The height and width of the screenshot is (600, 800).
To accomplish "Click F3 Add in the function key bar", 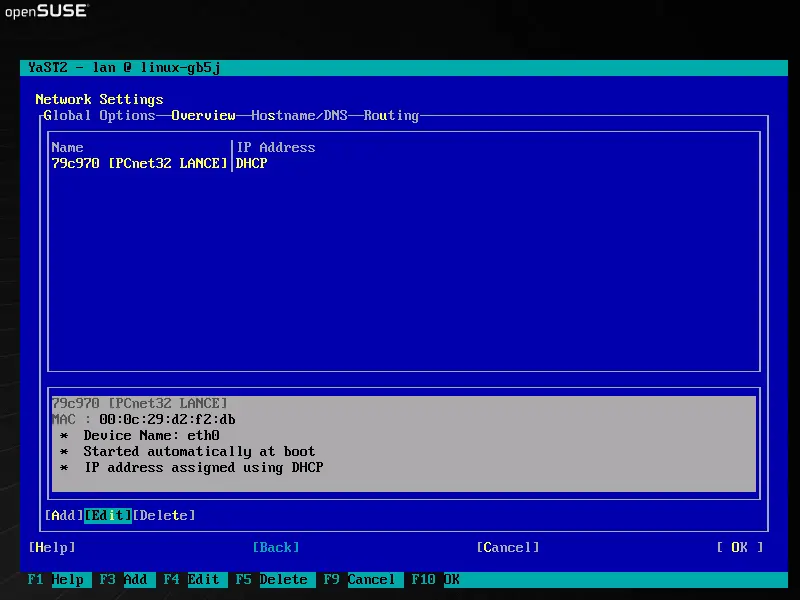I will click(x=127, y=580).
